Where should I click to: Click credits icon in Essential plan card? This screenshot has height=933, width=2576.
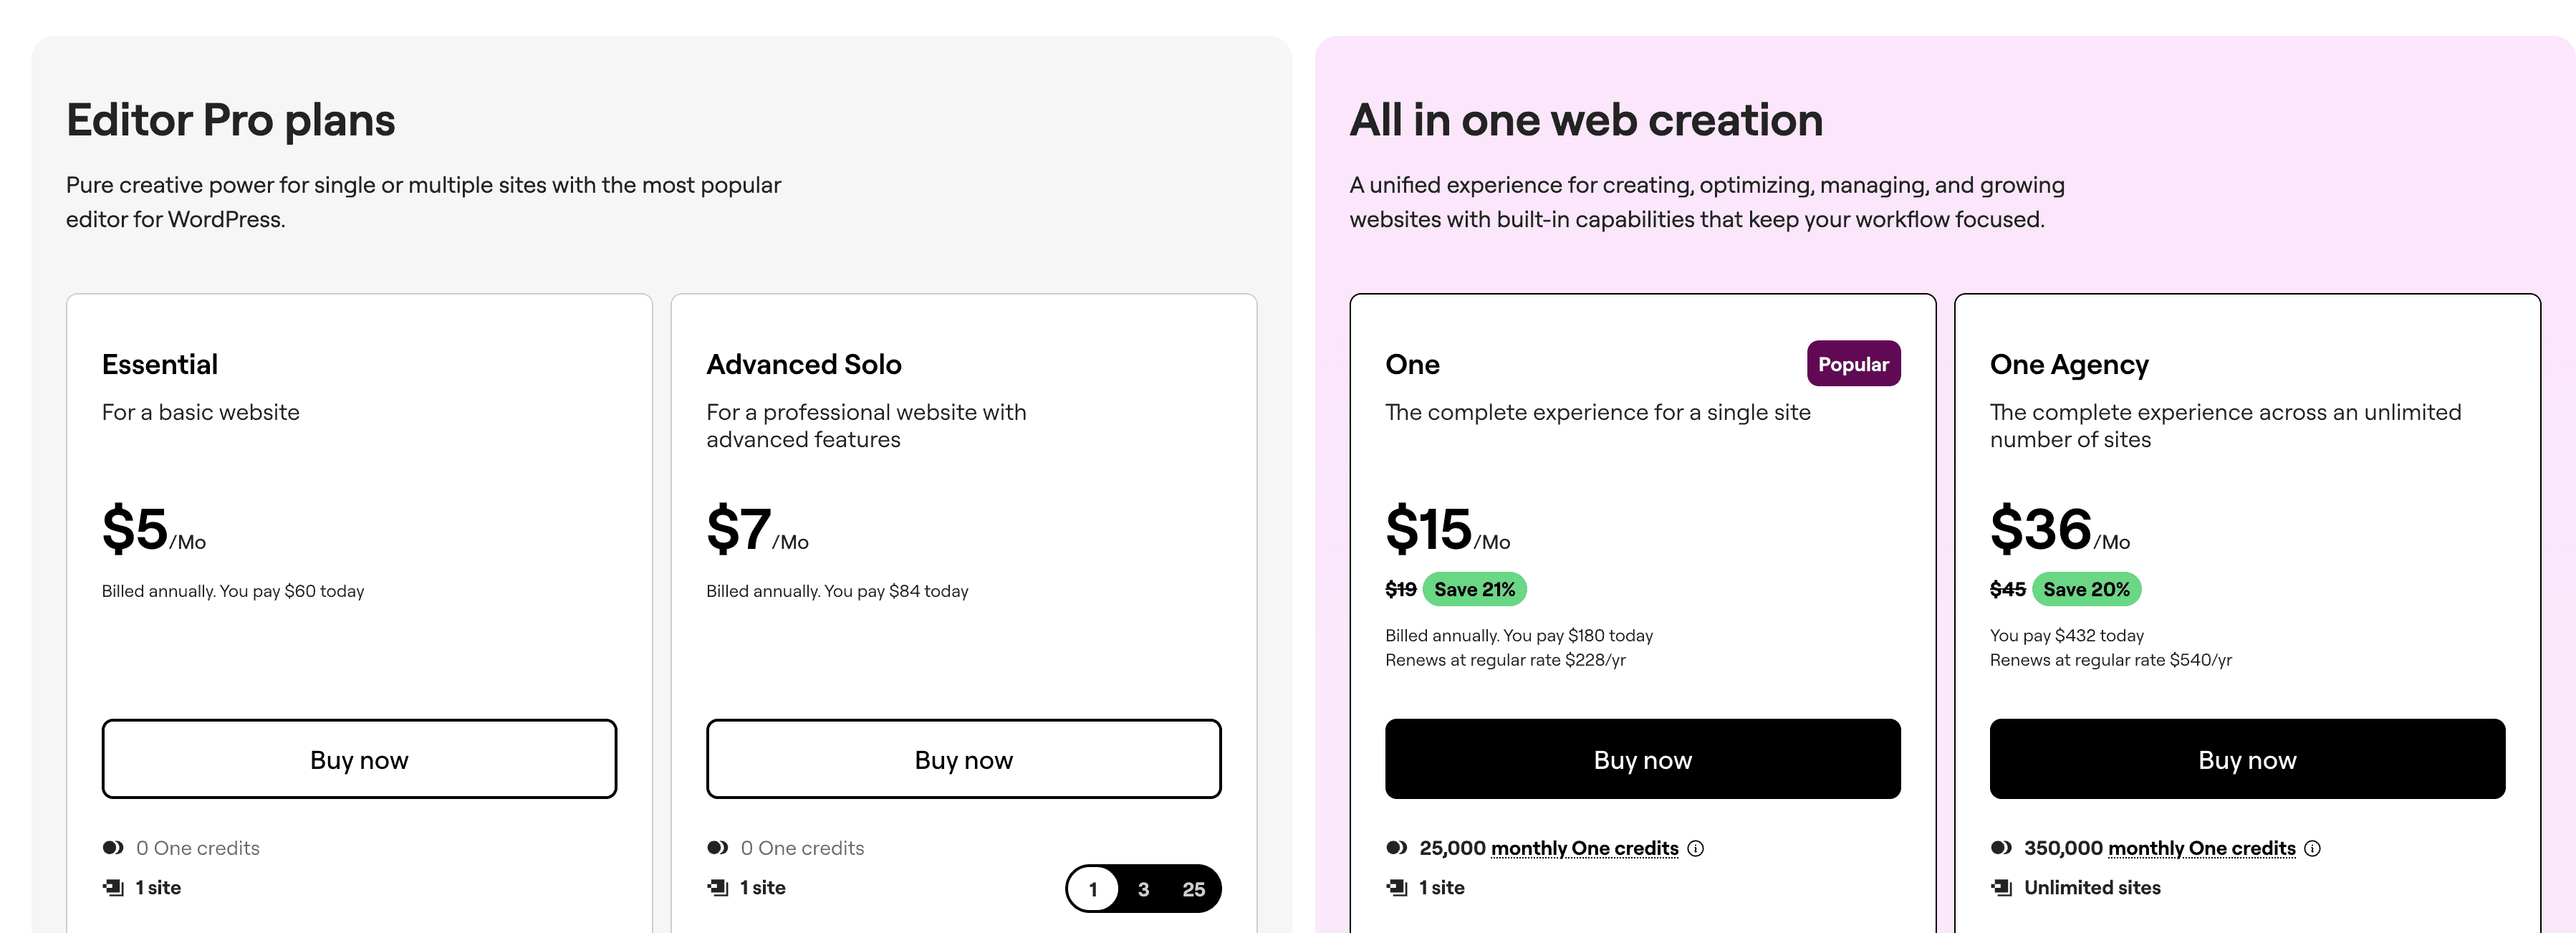[113, 847]
